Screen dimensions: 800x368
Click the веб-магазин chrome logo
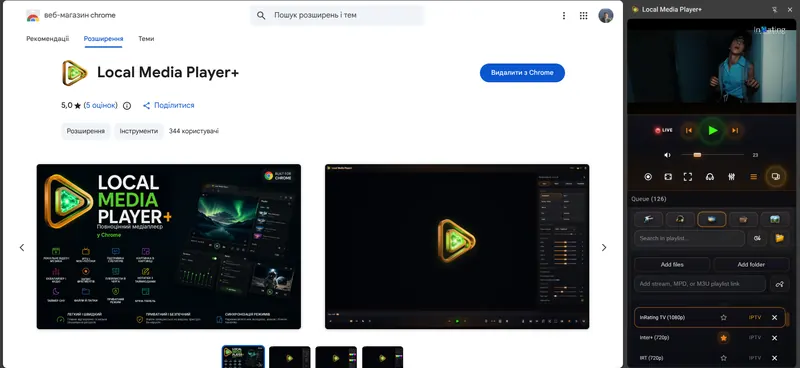click(71, 15)
